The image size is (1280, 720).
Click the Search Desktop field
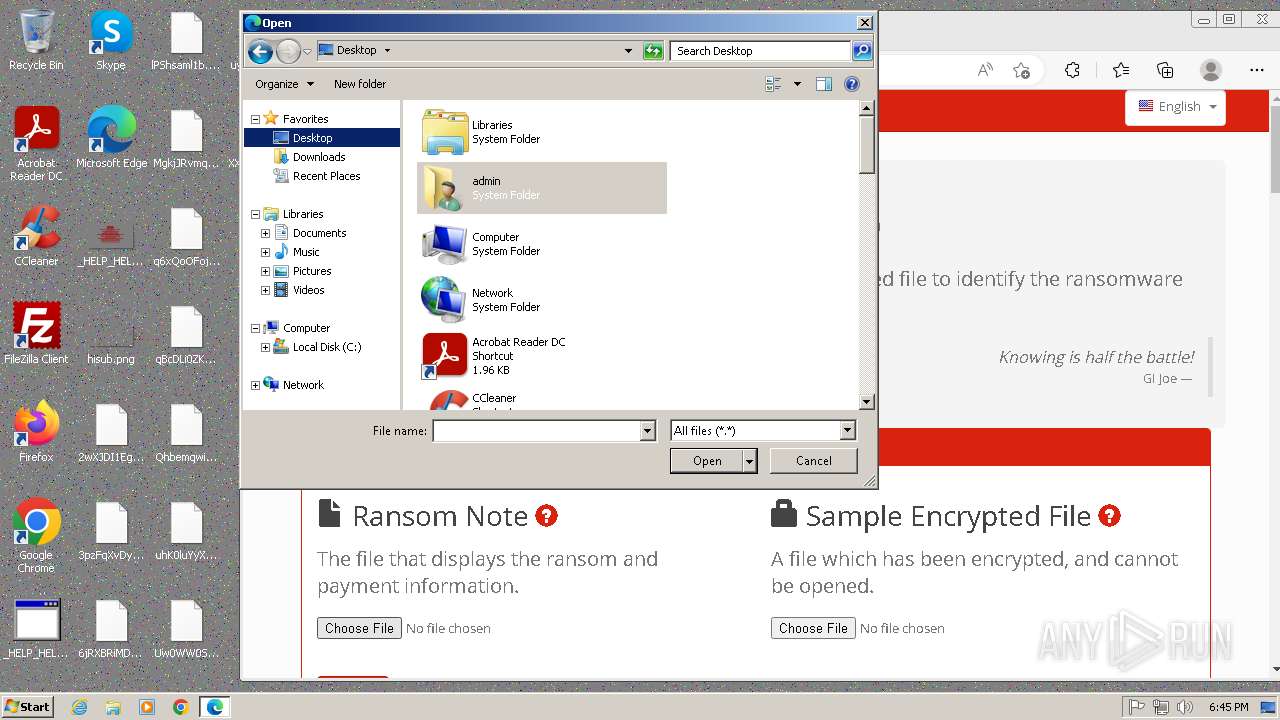[761, 51]
